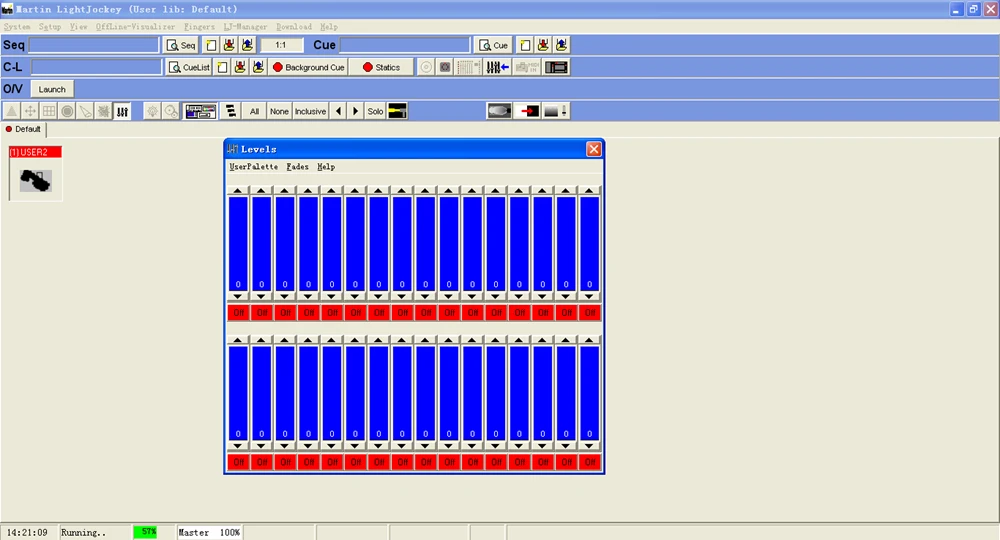Screen dimensions: 1000x540
Task: Open the OffLine-Visualizer menu
Action: click(135, 27)
